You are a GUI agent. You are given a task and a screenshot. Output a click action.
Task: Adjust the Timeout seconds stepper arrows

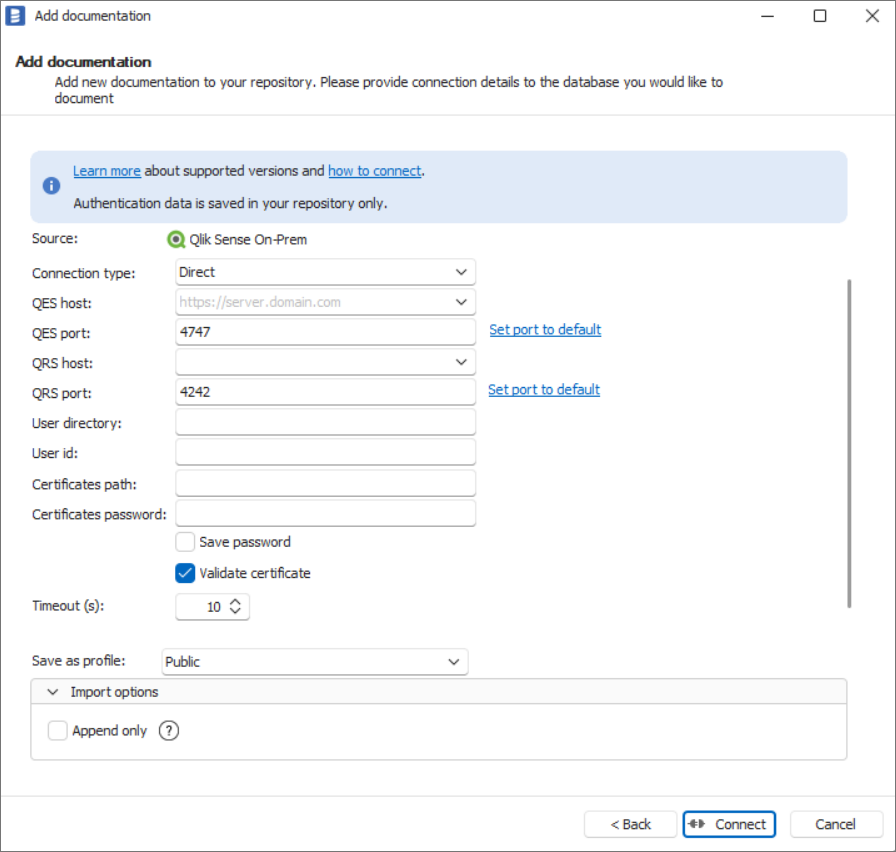click(235, 606)
